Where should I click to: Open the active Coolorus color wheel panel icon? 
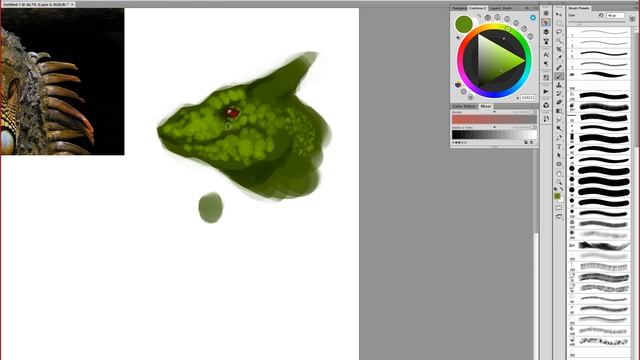(546, 22)
